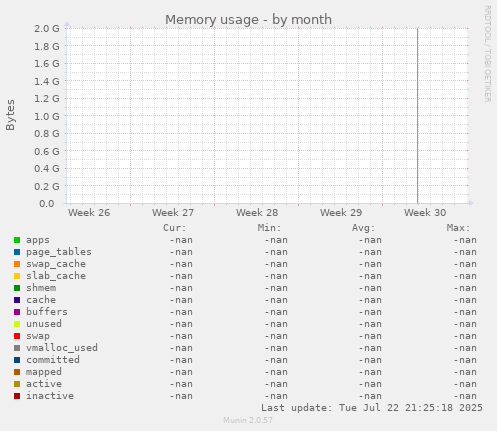The width and height of the screenshot is (497, 431).
Task: Select the mapped legend label
Action: click(44, 372)
